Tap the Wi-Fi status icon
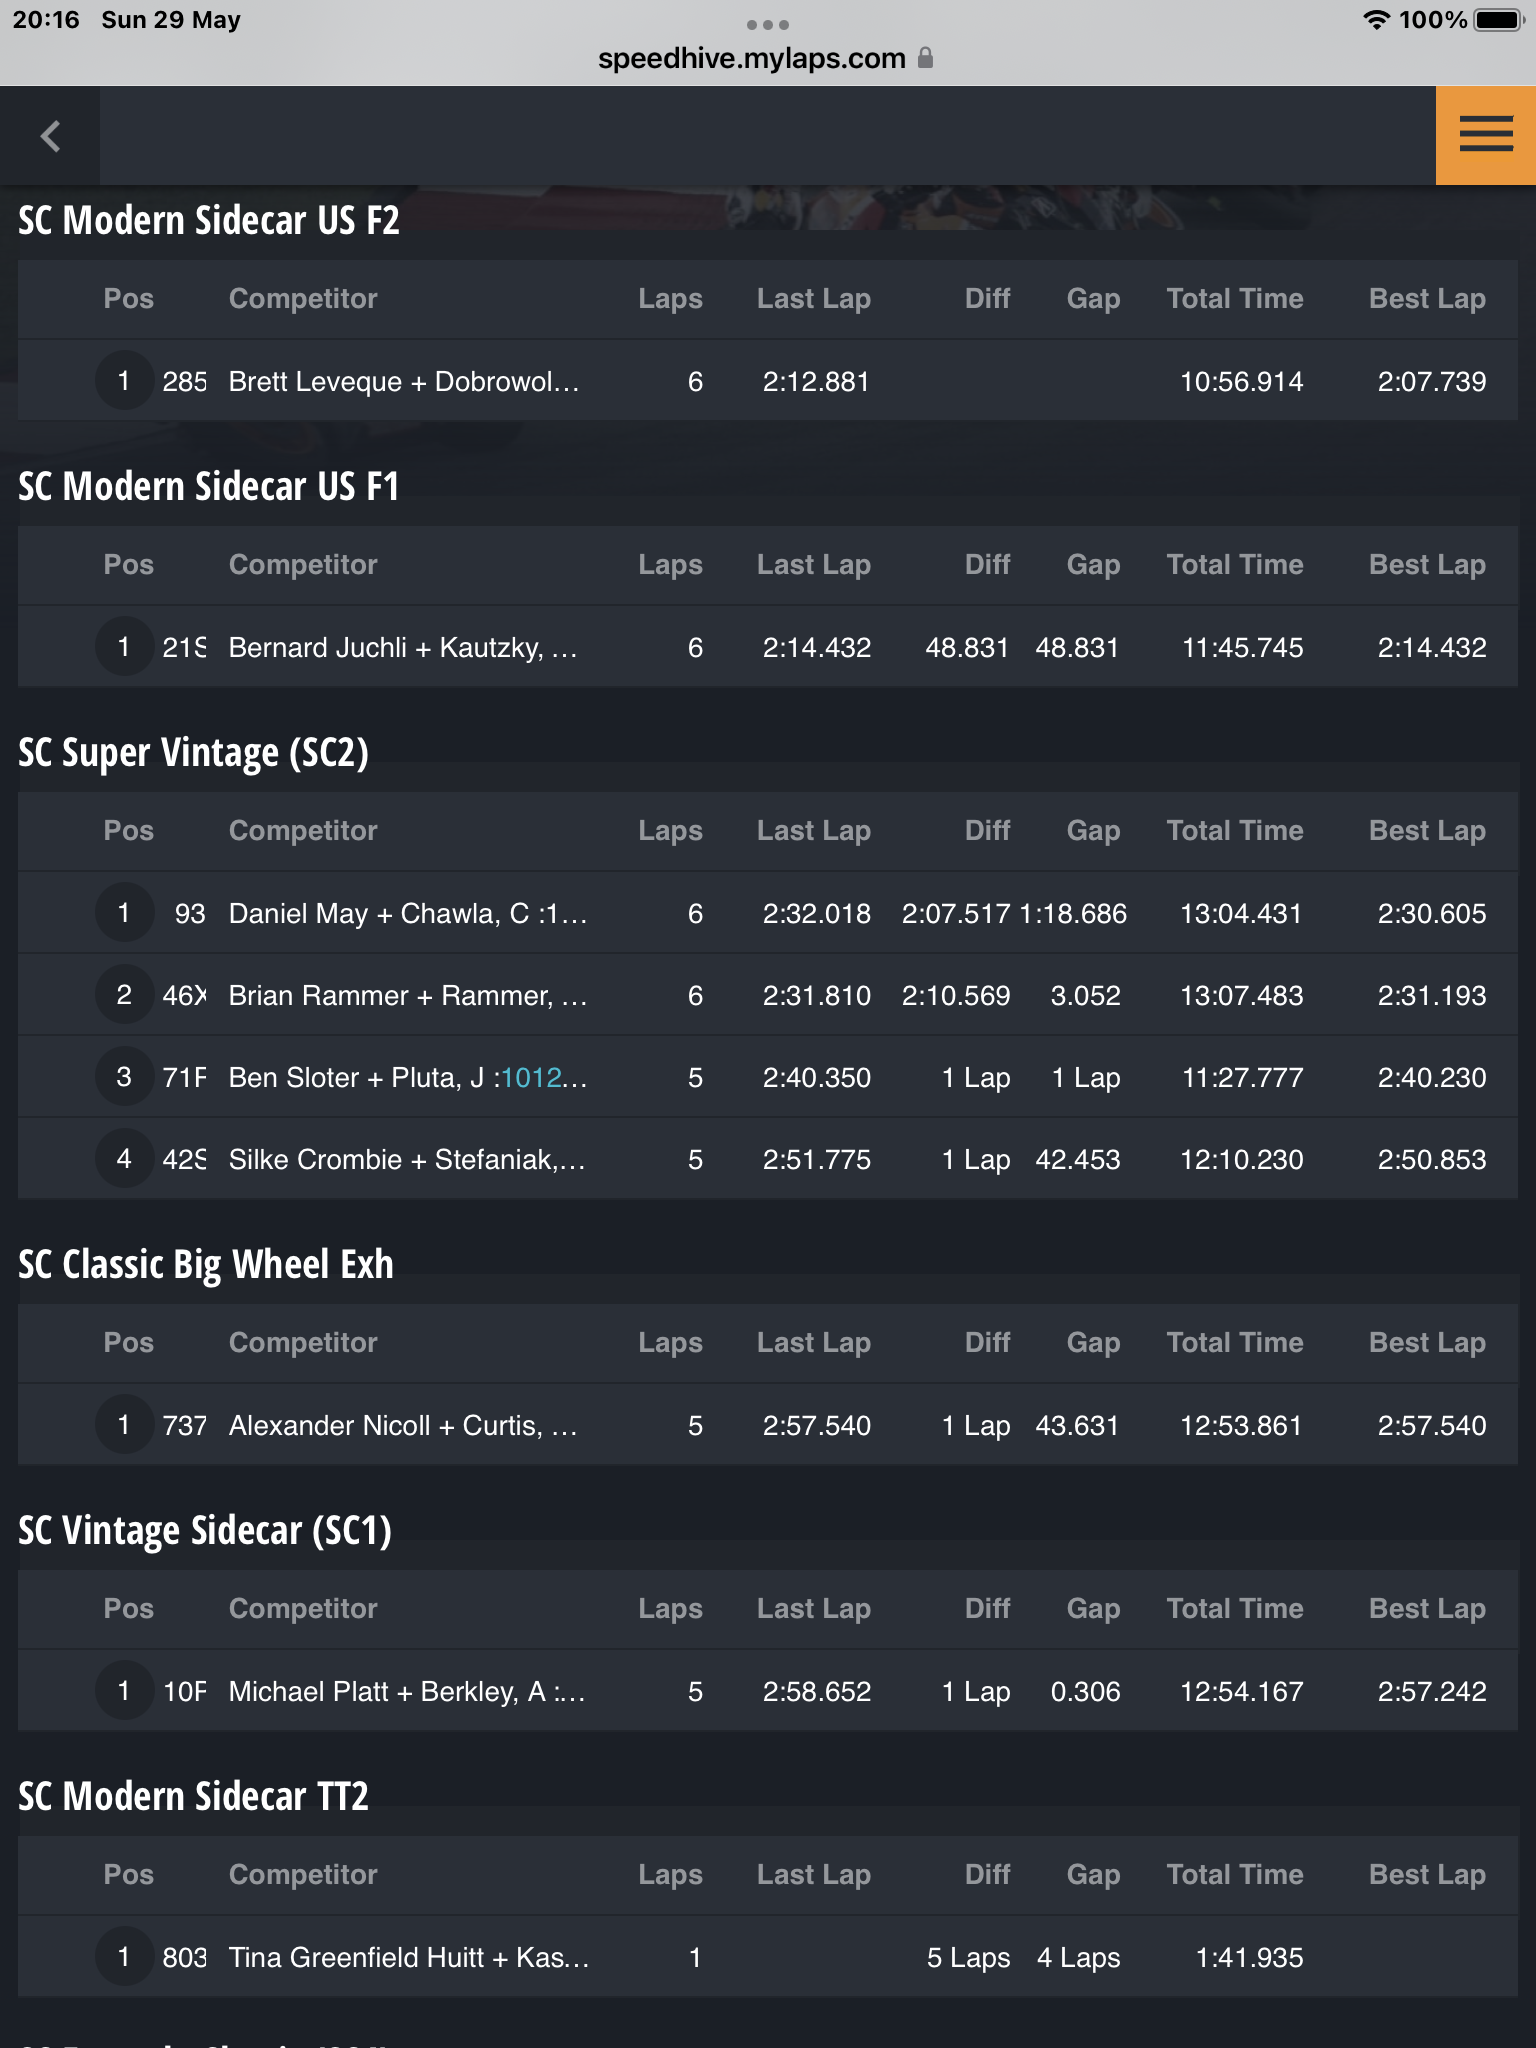Viewport: 1536px width, 2048px height. pos(1376,20)
